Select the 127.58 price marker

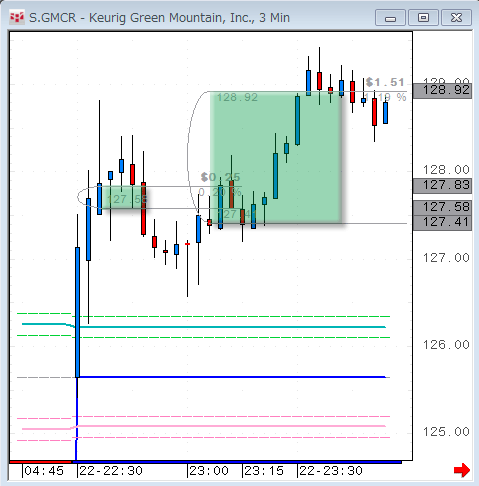[442, 207]
